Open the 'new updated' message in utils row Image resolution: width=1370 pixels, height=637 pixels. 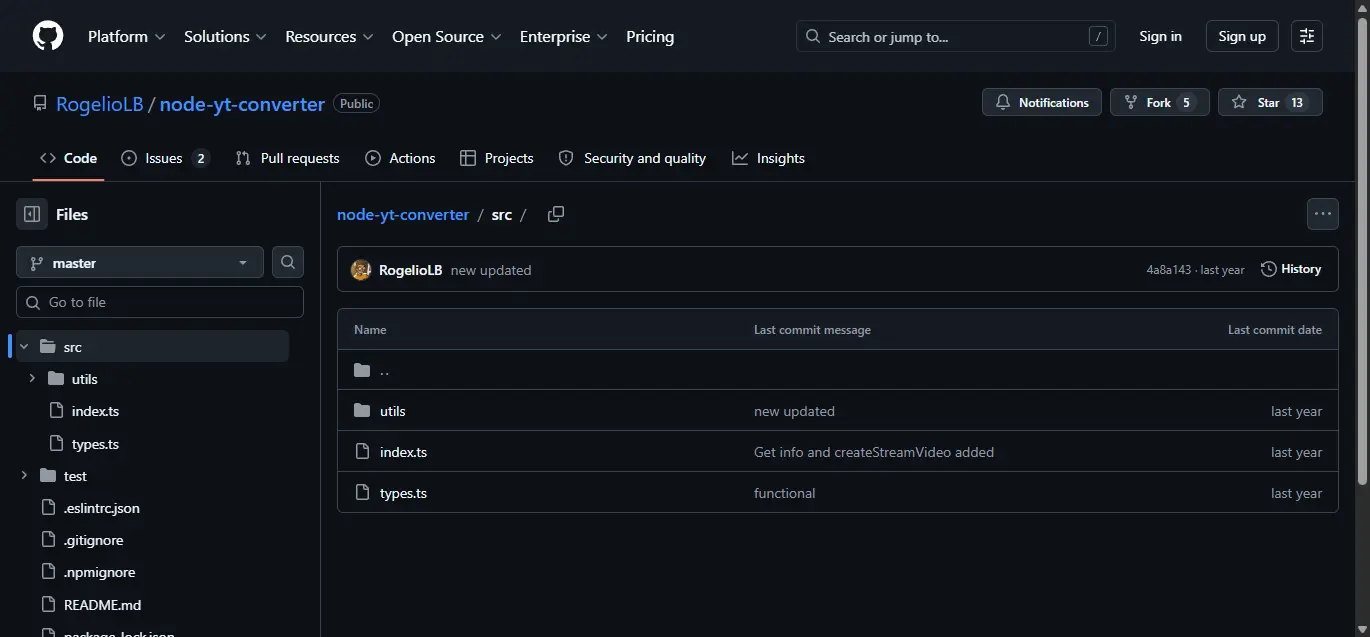click(794, 411)
